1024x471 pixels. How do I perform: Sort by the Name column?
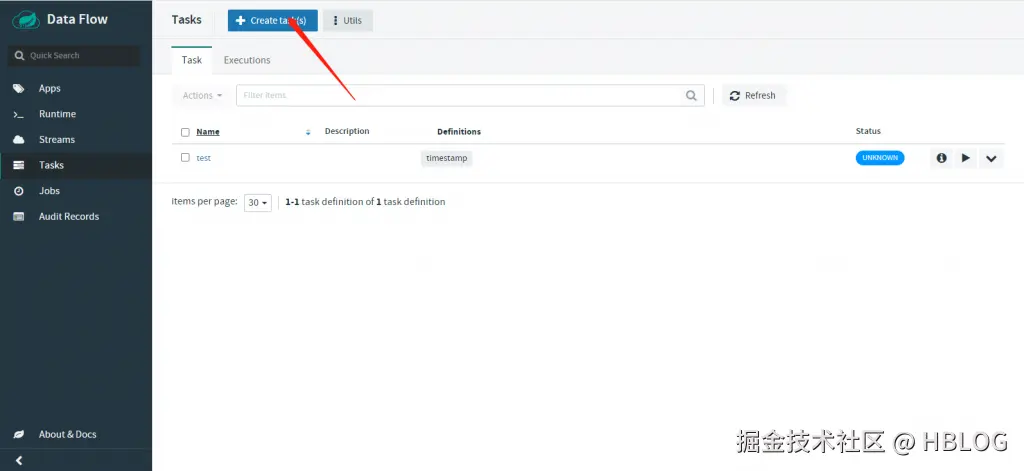click(208, 131)
